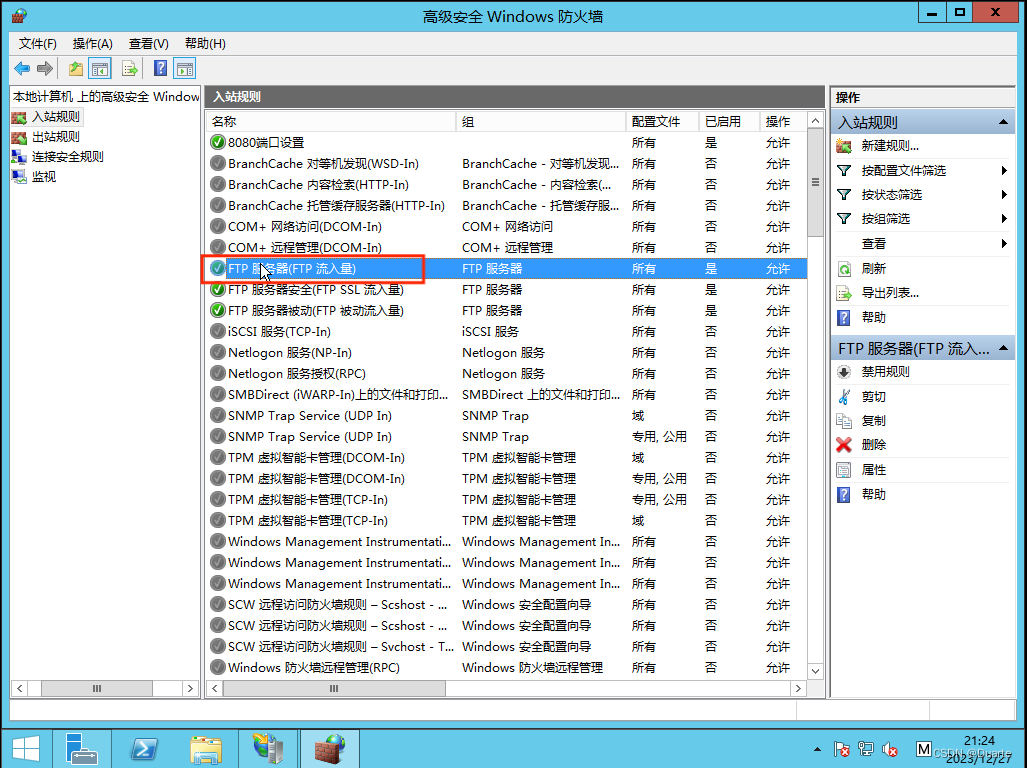Image resolution: width=1027 pixels, height=768 pixels.
Task: Click the 已启用 column header to sort
Action: pyautogui.click(x=722, y=121)
